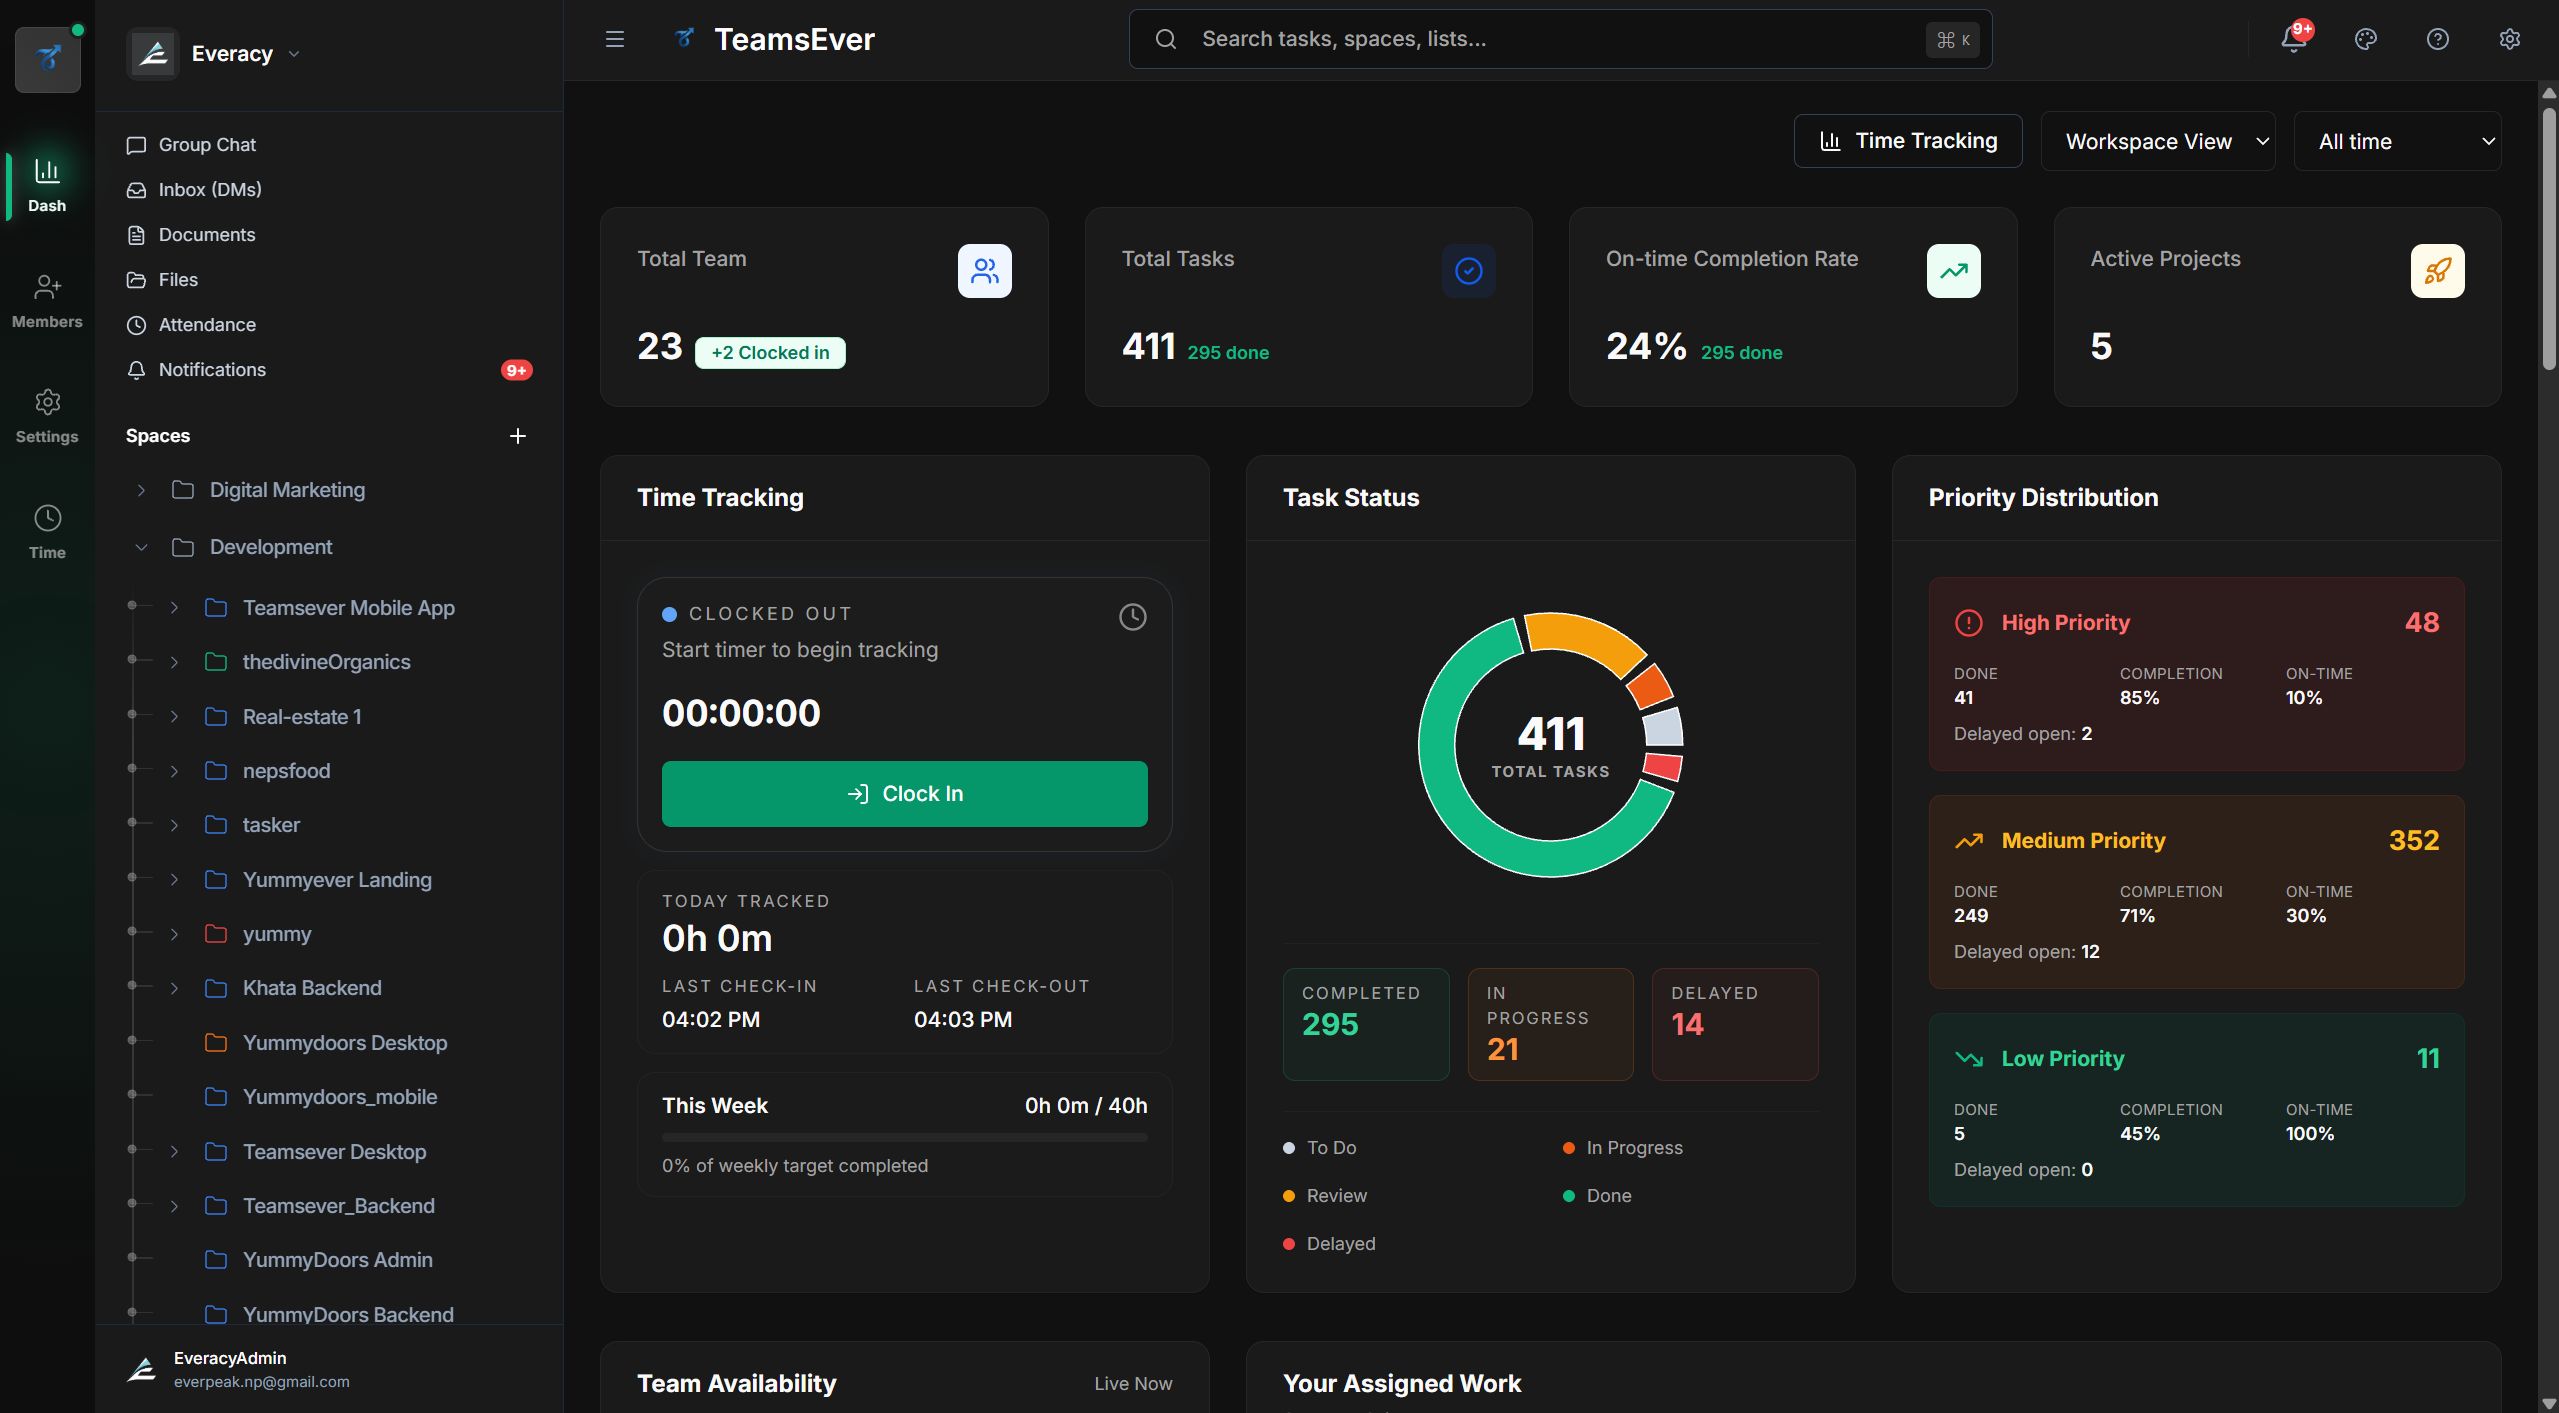Screen dimensions: 2559x1413
Task: Open the All time range dropdown
Action: [2397, 141]
